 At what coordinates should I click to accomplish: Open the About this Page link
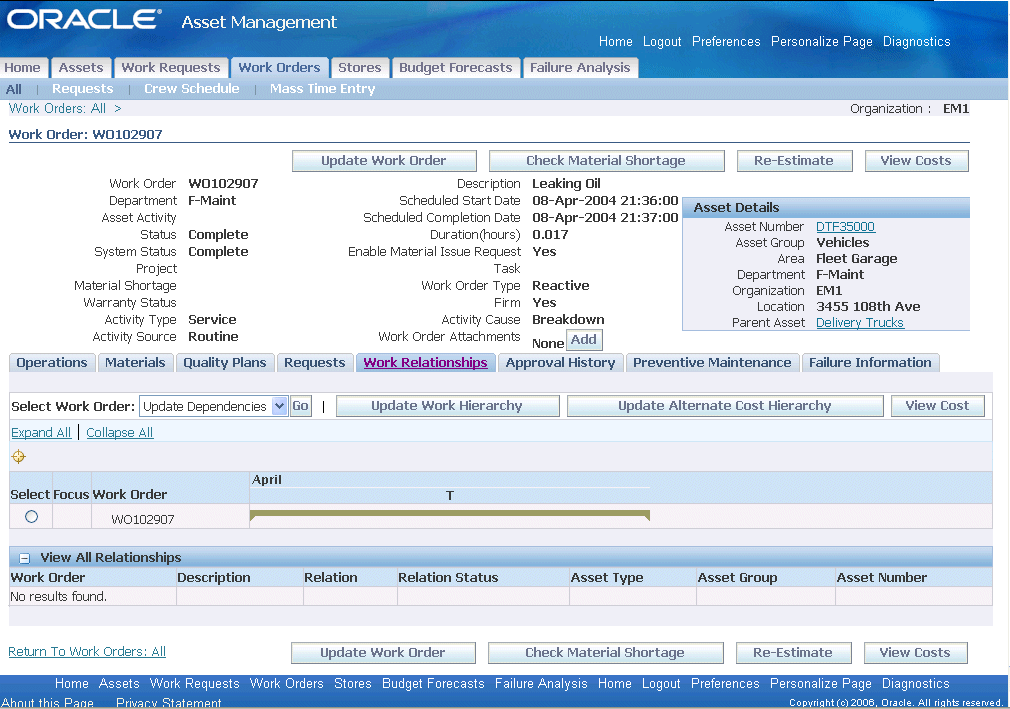pos(48,703)
